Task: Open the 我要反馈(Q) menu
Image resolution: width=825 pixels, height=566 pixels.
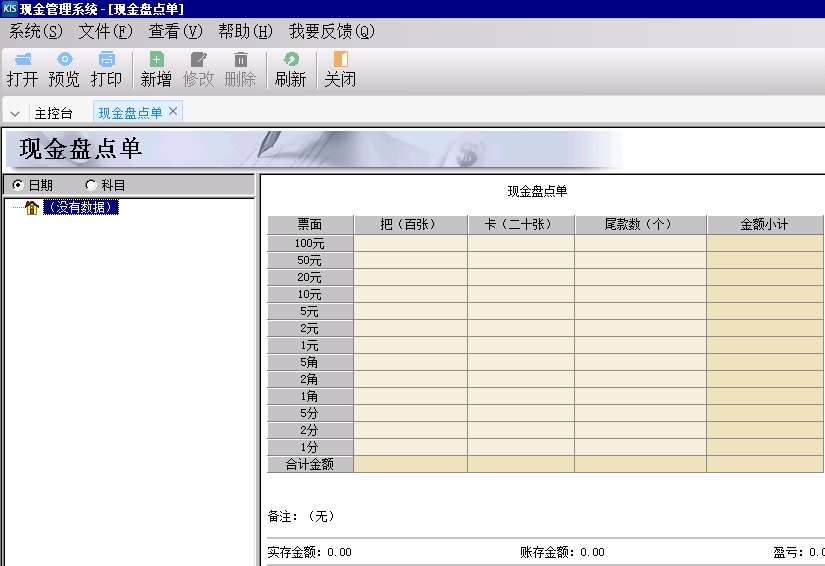Action: [x=331, y=32]
